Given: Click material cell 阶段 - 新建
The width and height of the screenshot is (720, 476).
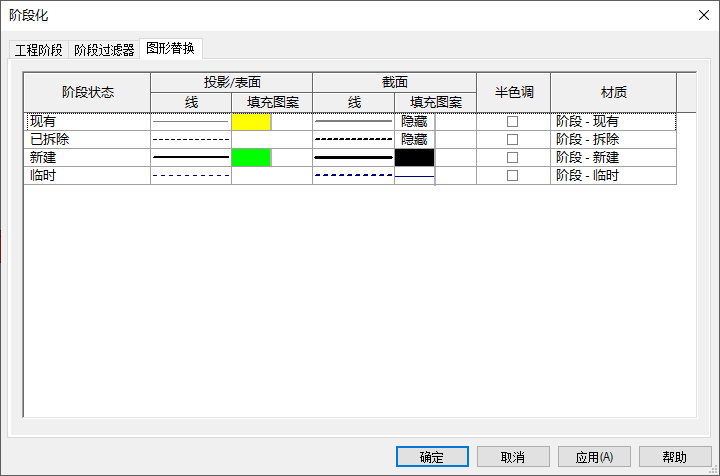Looking at the screenshot, I should tap(613, 157).
